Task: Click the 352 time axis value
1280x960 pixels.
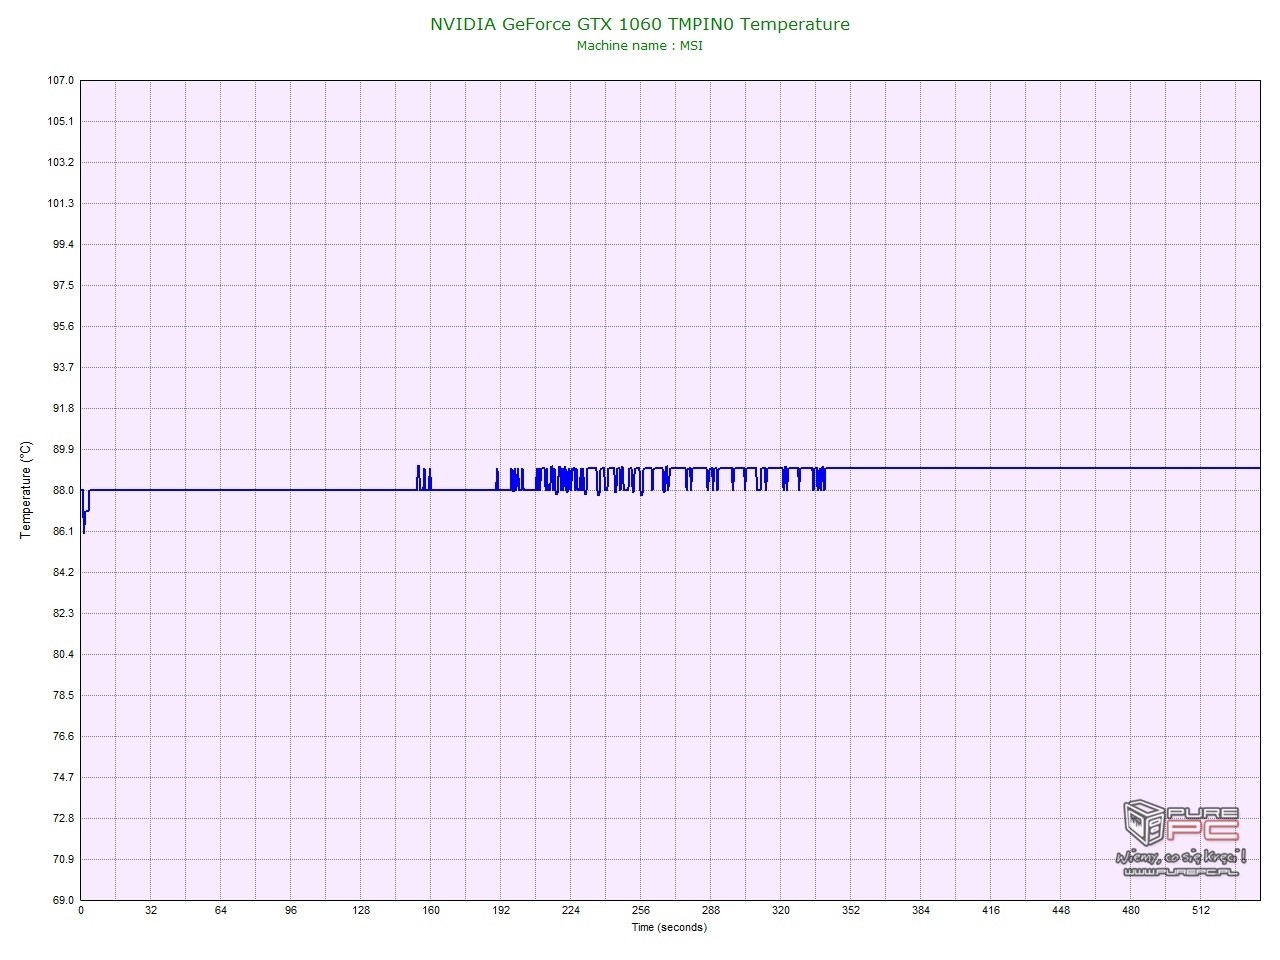Action: [x=851, y=910]
